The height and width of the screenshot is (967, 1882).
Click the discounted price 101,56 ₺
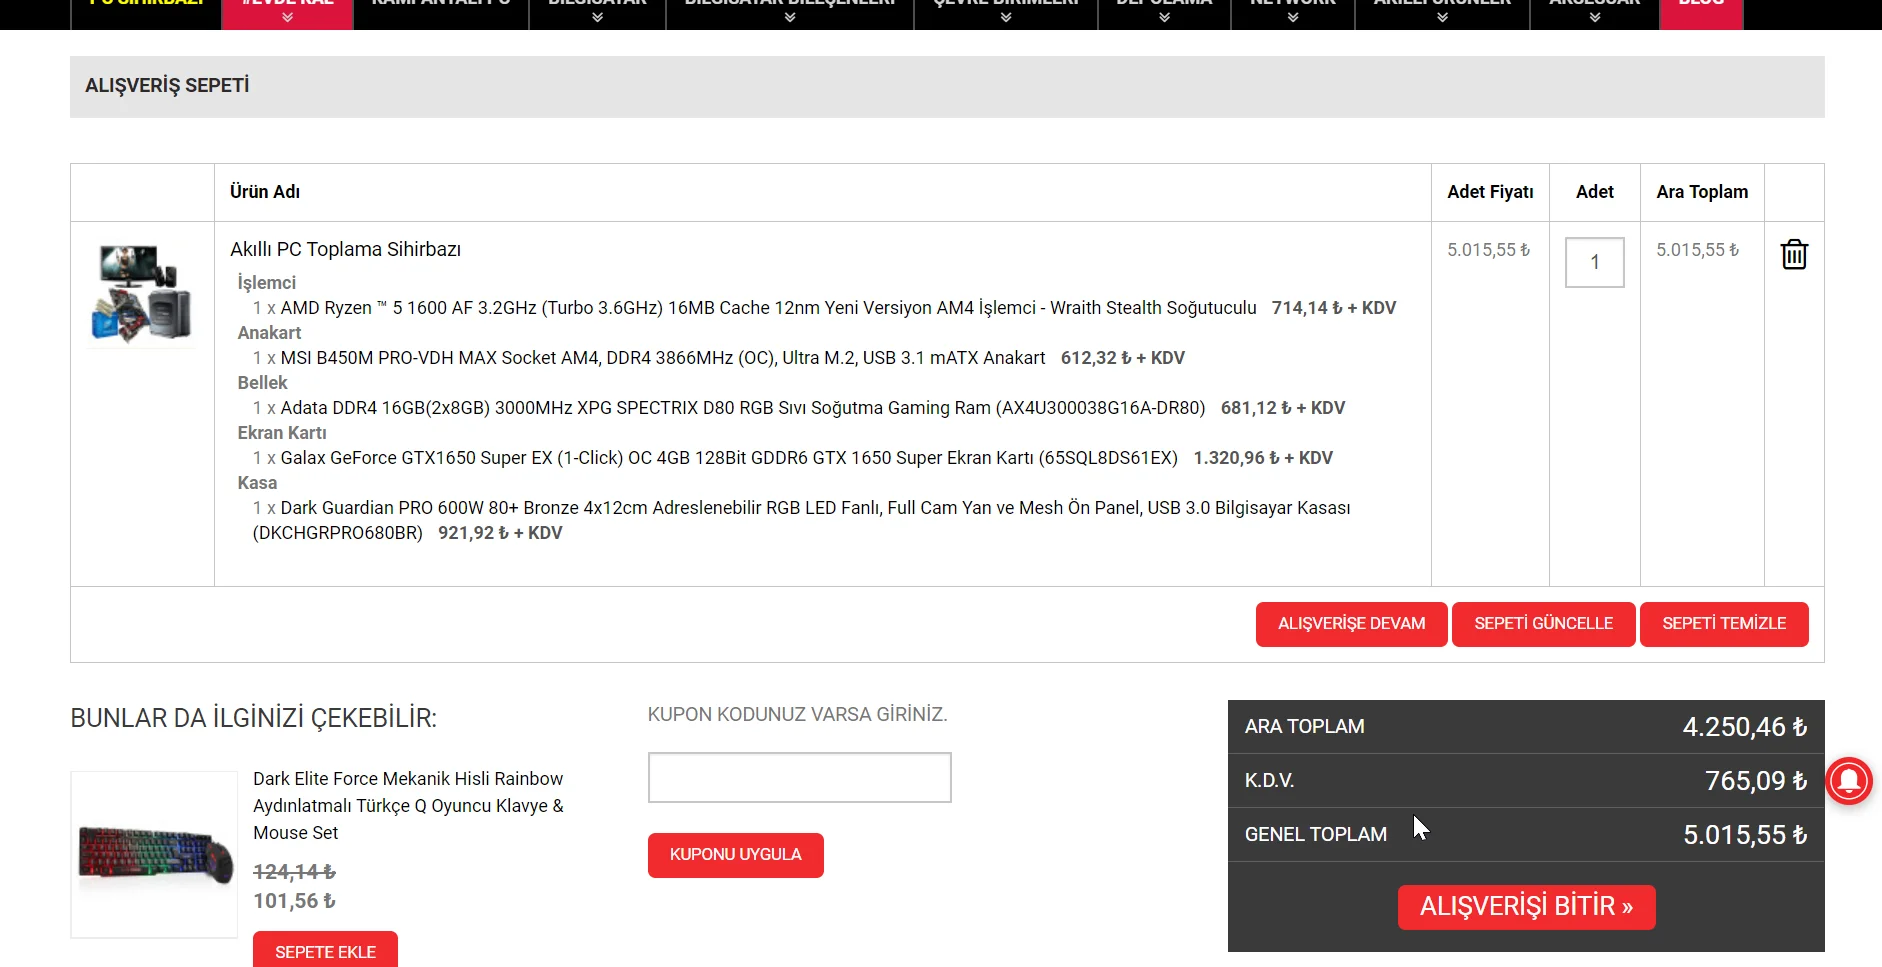(294, 901)
